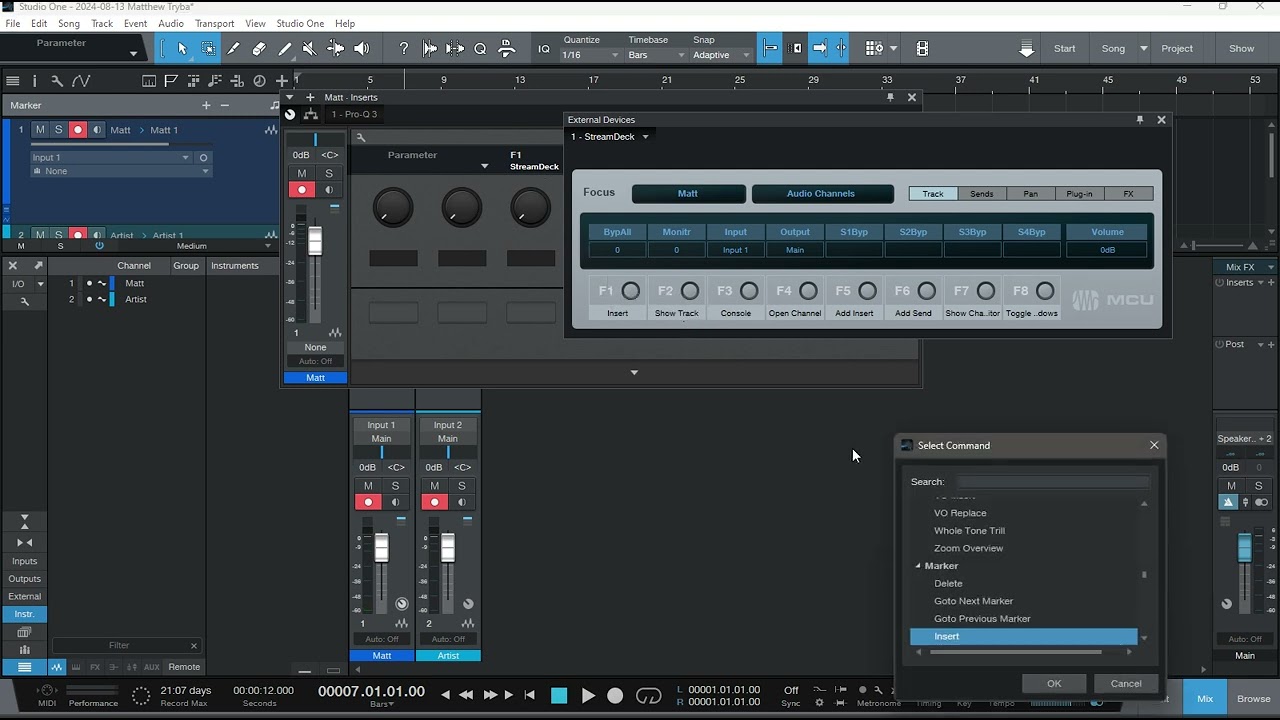Click the Filter field in console

126,646
